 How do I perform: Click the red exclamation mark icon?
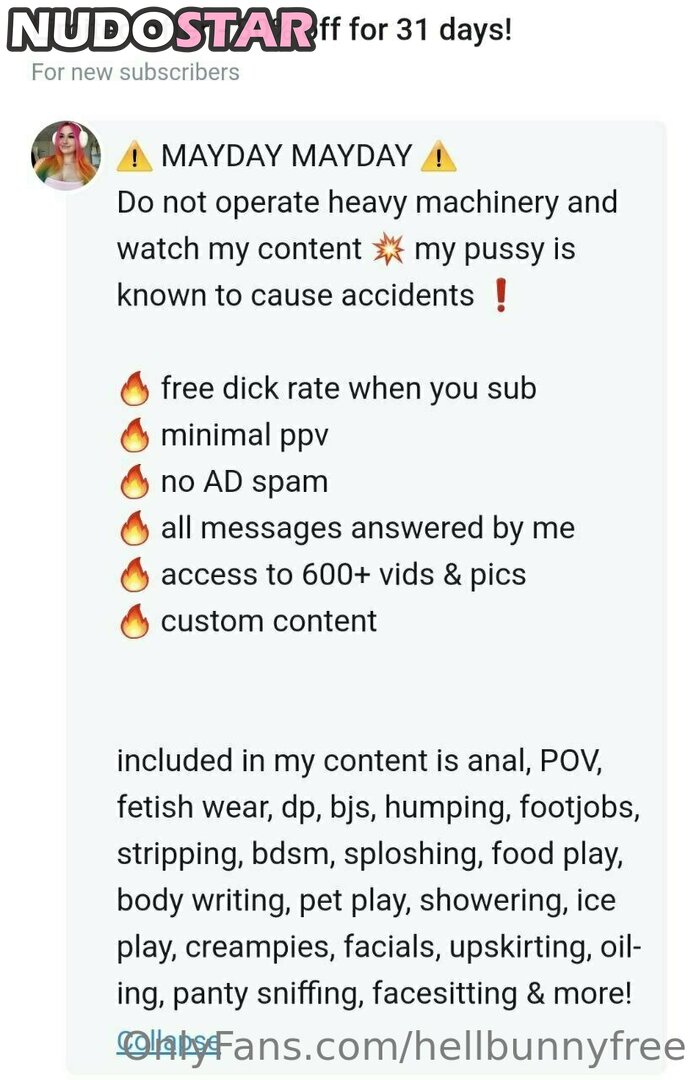501,297
